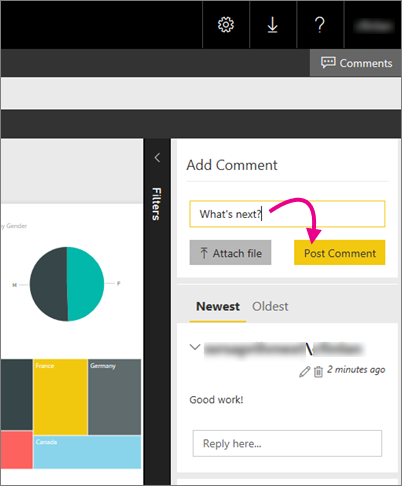Image resolution: width=402 pixels, height=486 pixels.
Task: Delete the comment with the trash icon
Action: tap(318, 372)
